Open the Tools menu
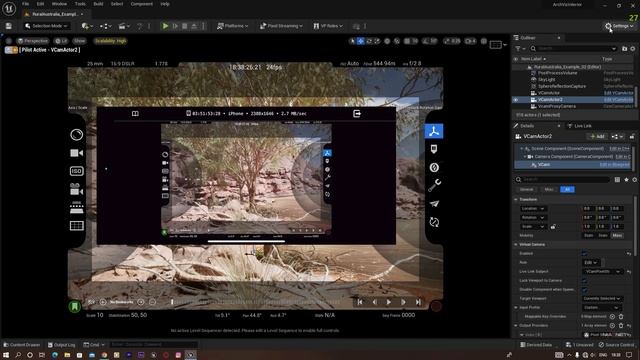The image size is (640, 360). coord(80,4)
